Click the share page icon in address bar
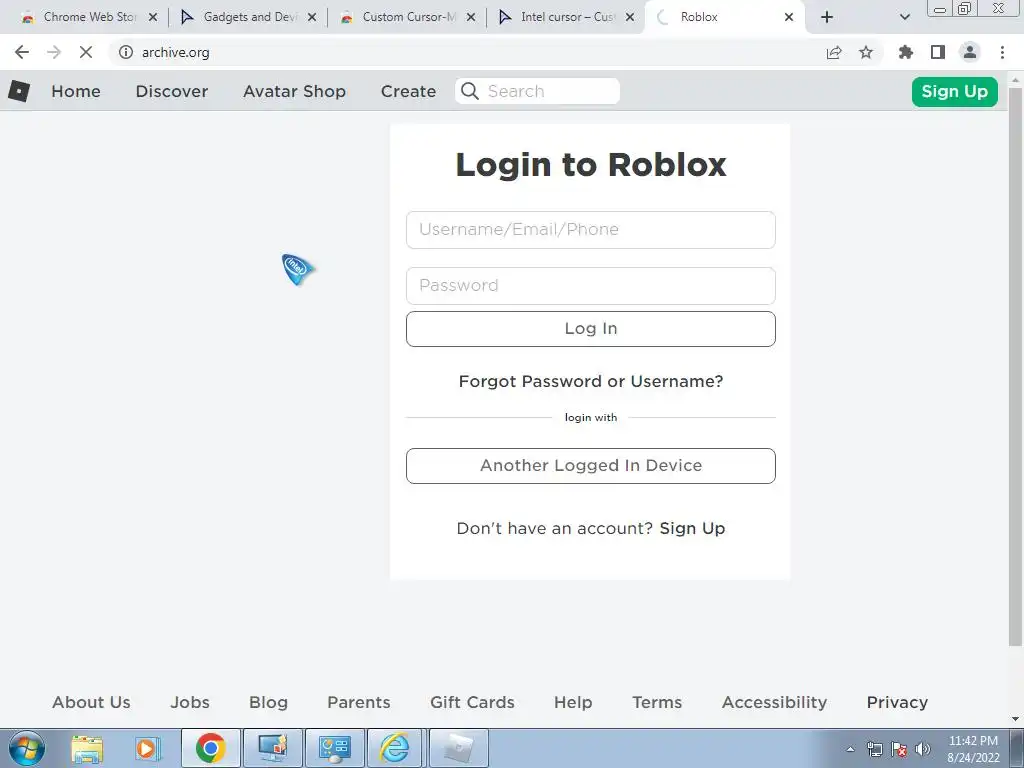This screenshot has height=768, width=1024. 834,52
